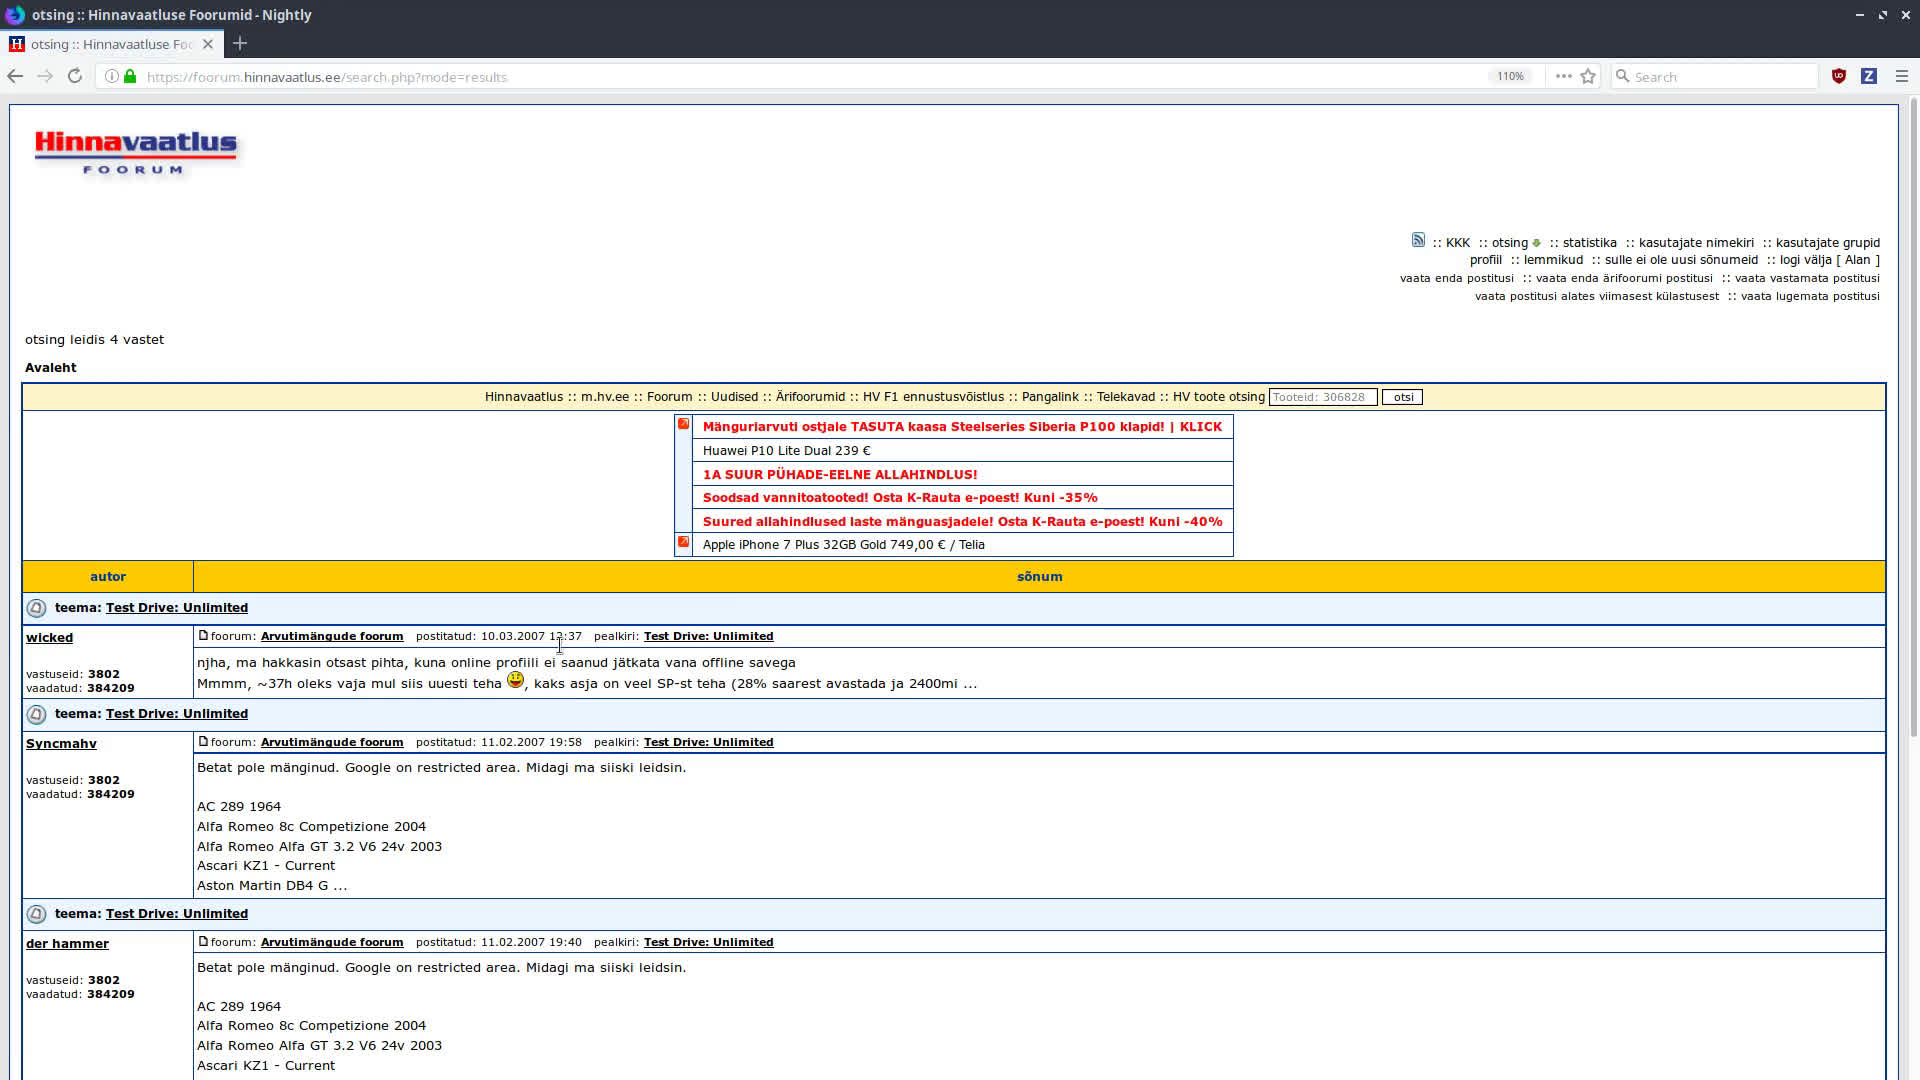Click the RSS feed icon next to KKK
The width and height of the screenshot is (1920, 1080).
coord(1418,240)
